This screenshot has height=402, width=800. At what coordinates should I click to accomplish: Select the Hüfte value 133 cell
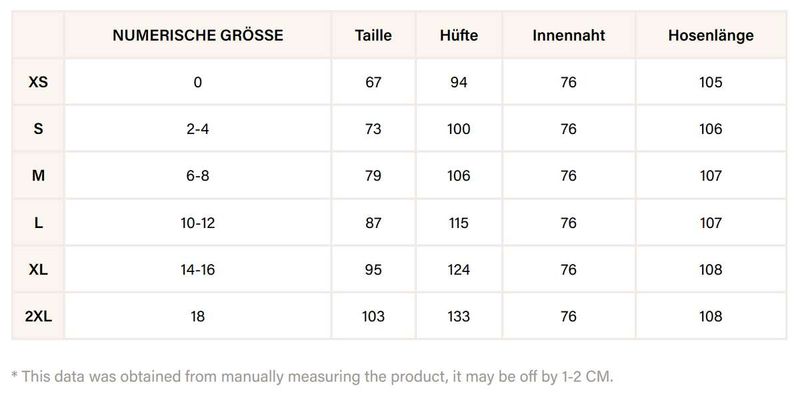[459, 317]
